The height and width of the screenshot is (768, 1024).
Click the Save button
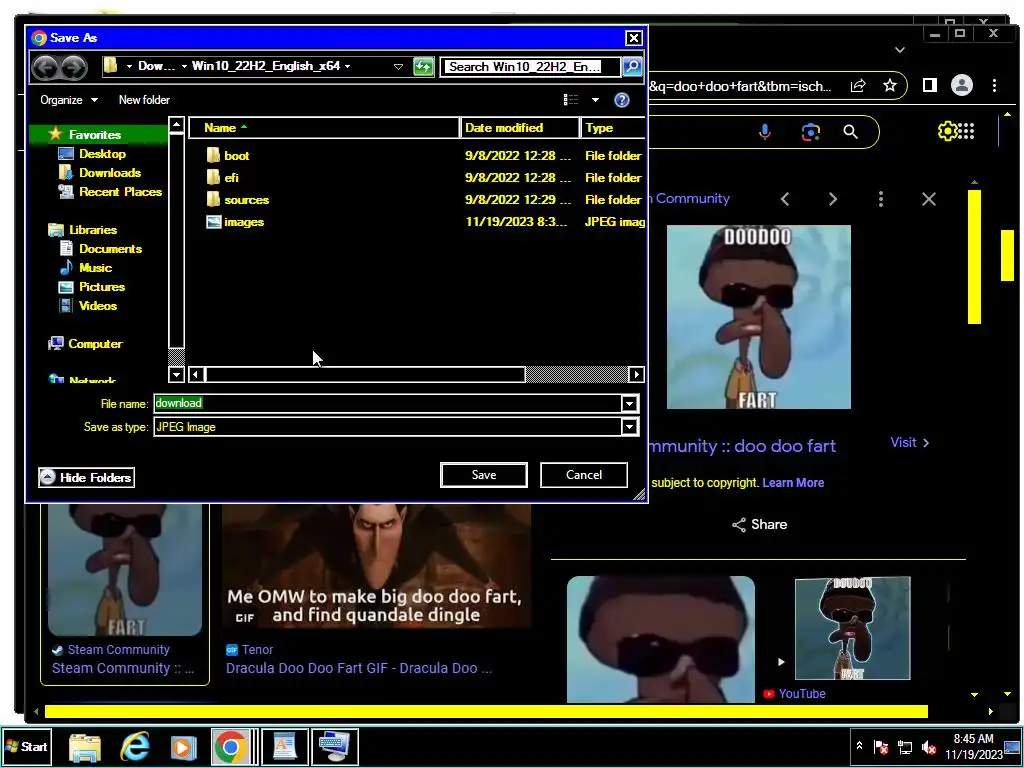484,475
